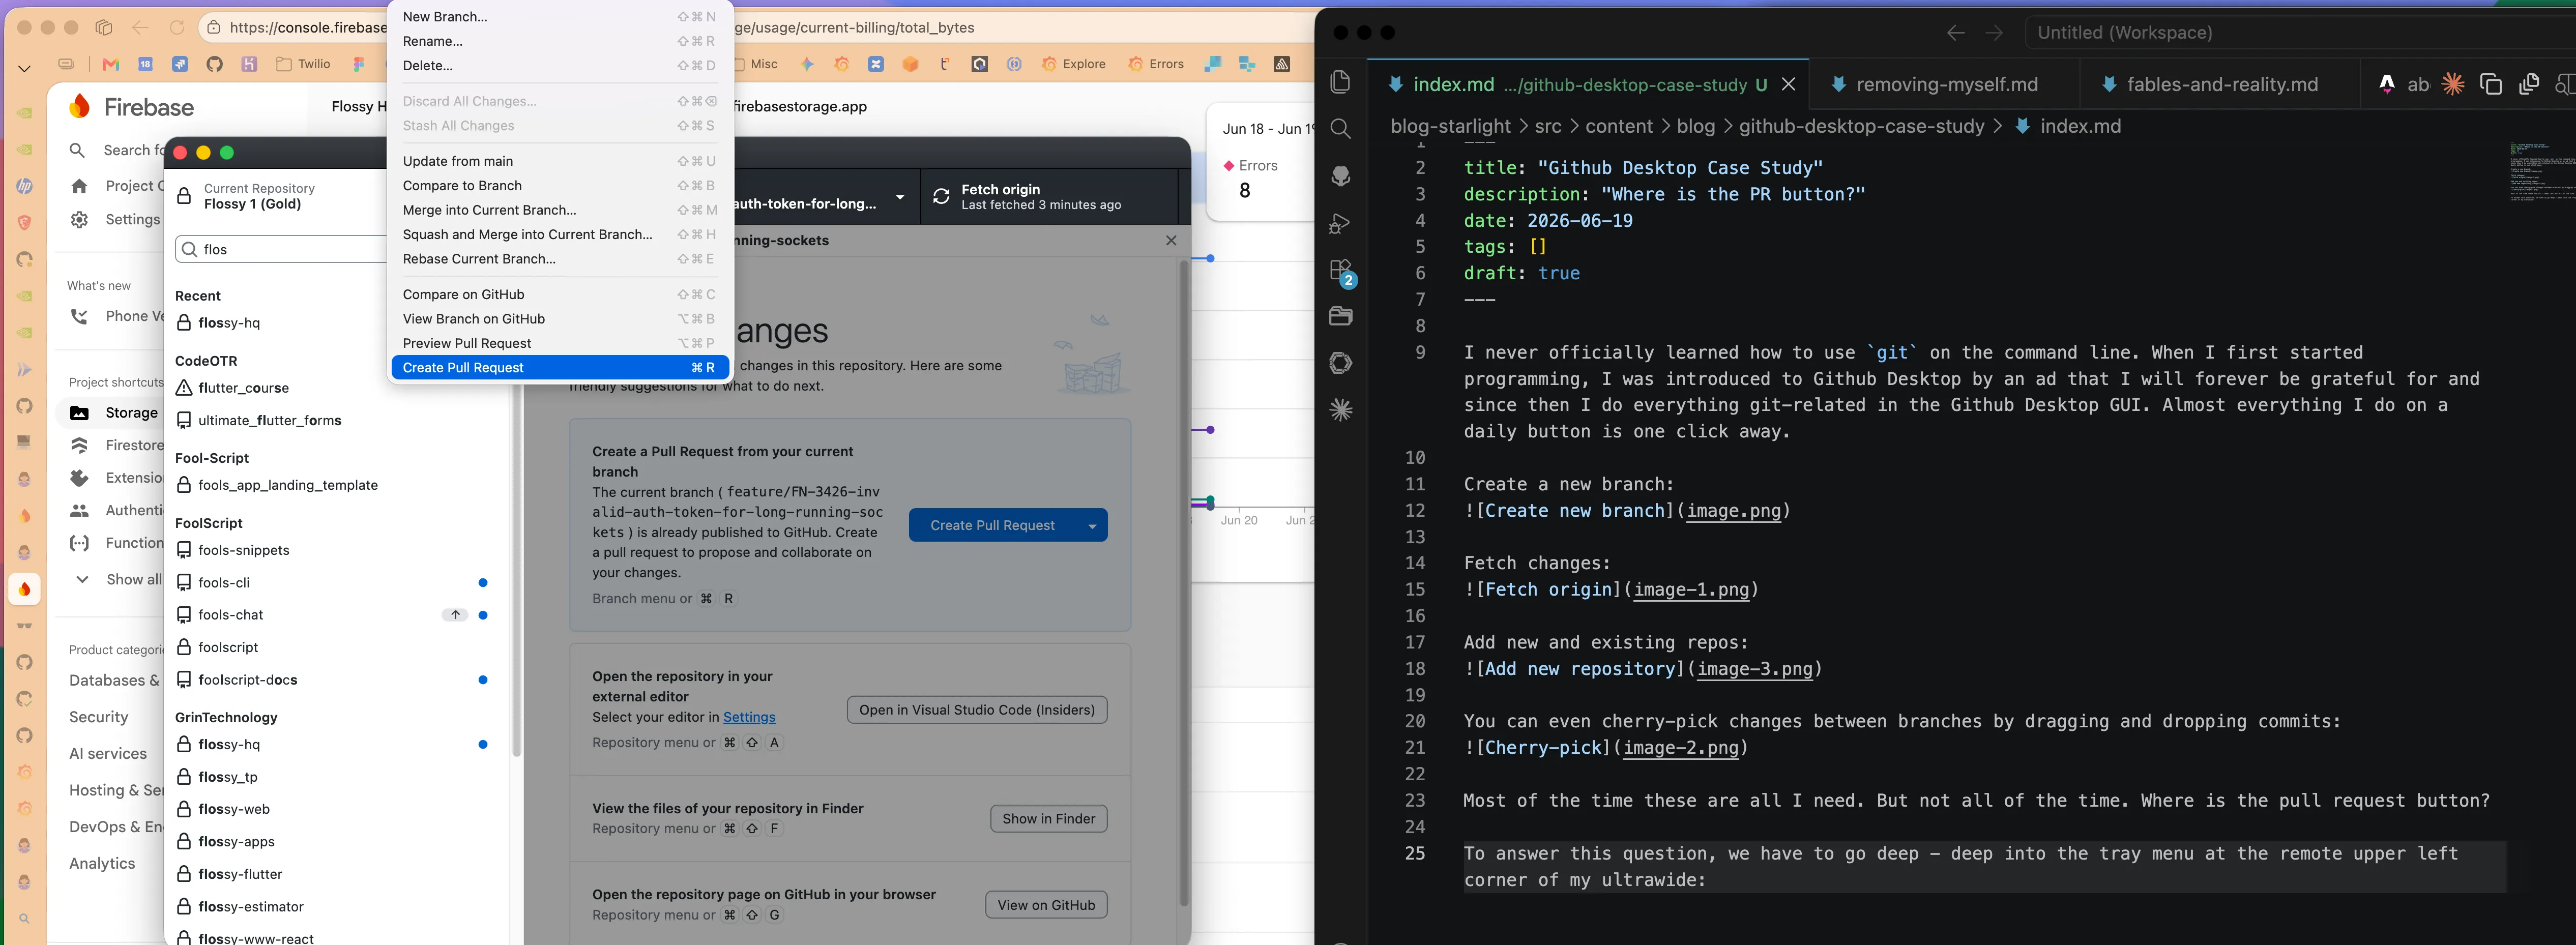This screenshot has width=2576, height=945.
Task: Open the Create Pull Request button dropdown arrow
Action: pyautogui.click(x=1092, y=526)
